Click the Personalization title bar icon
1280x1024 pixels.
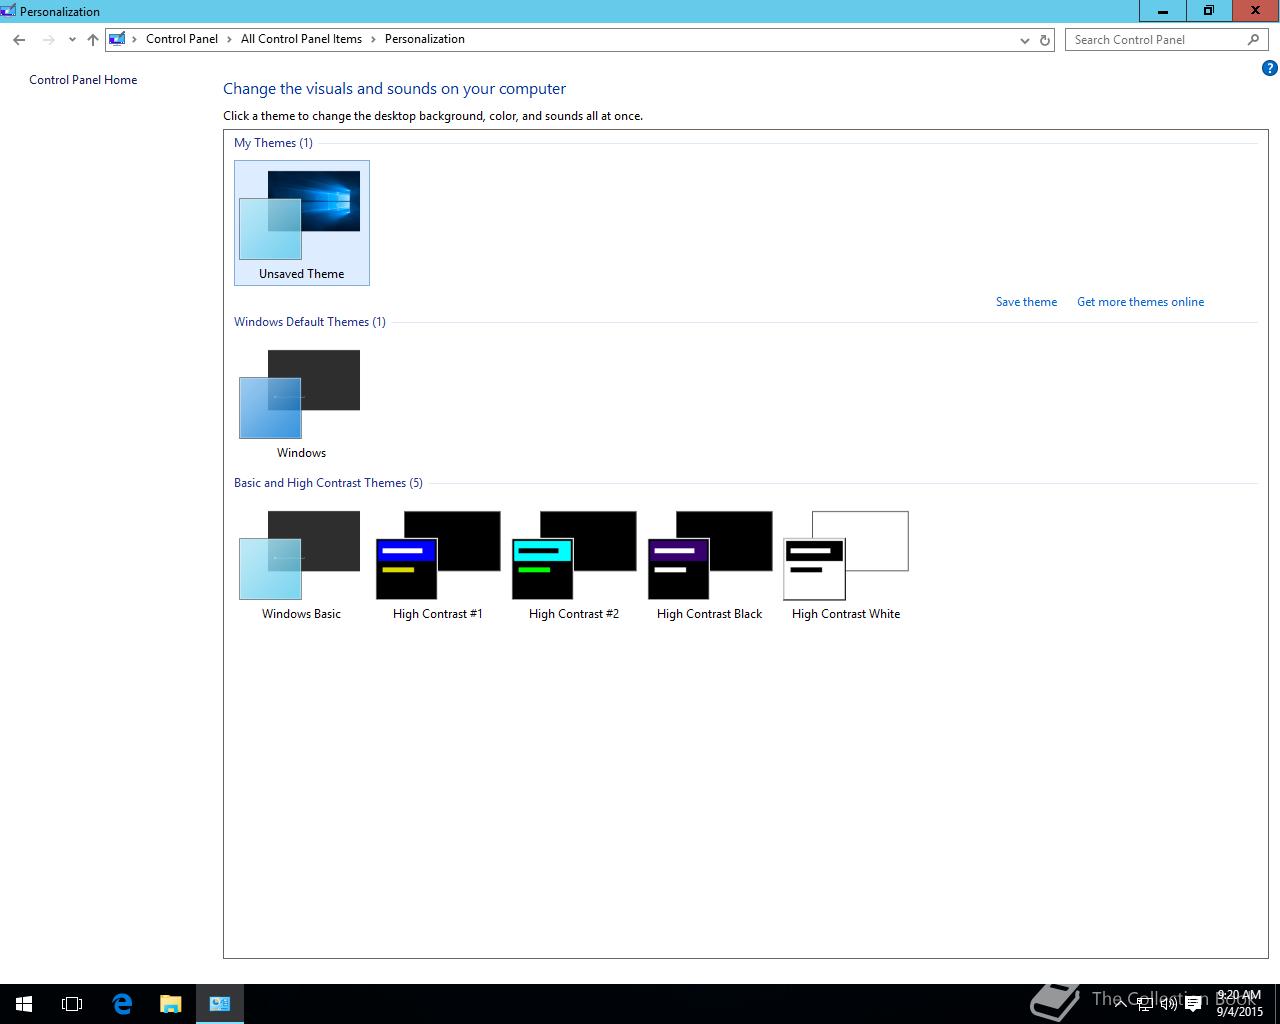point(8,11)
